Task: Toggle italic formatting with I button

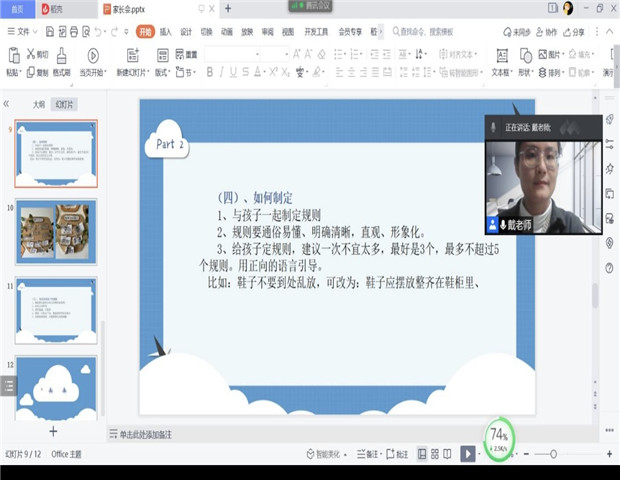Action: pyautogui.click(x=226, y=72)
